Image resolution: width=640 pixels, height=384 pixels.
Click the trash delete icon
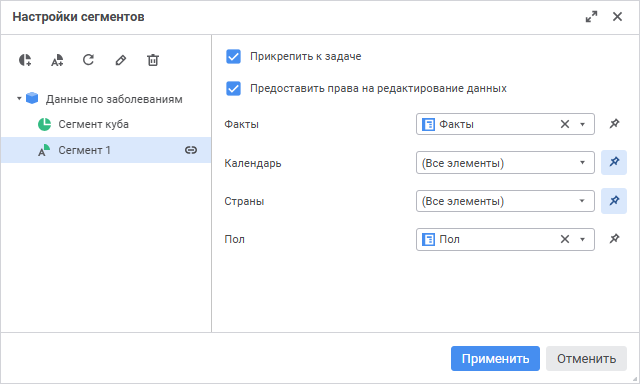point(153,60)
